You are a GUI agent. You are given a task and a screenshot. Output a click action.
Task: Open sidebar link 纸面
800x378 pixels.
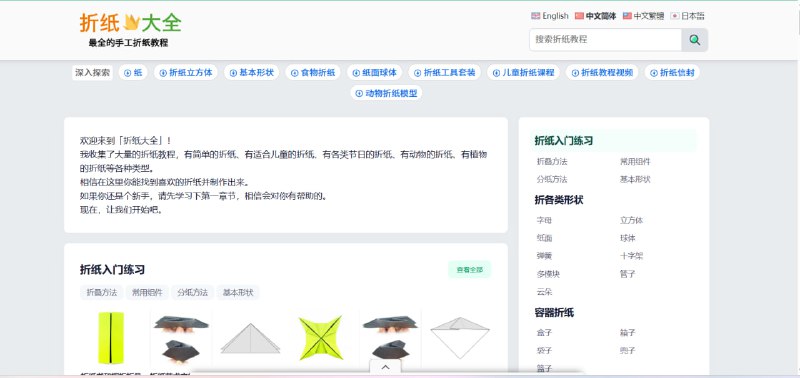pyautogui.click(x=544, y=238)
